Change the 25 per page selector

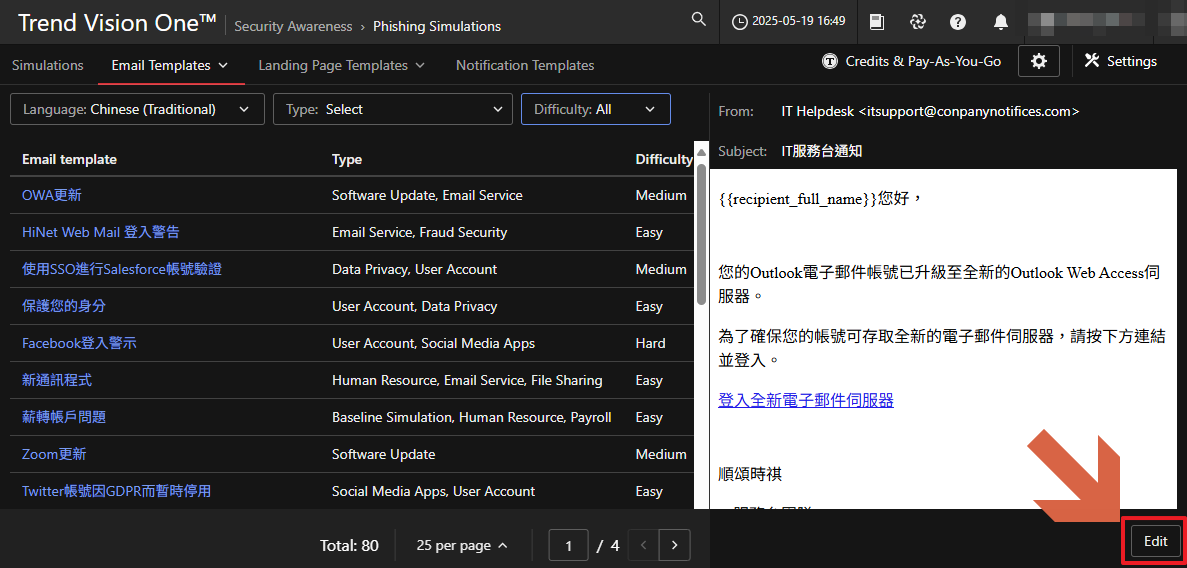461,545
